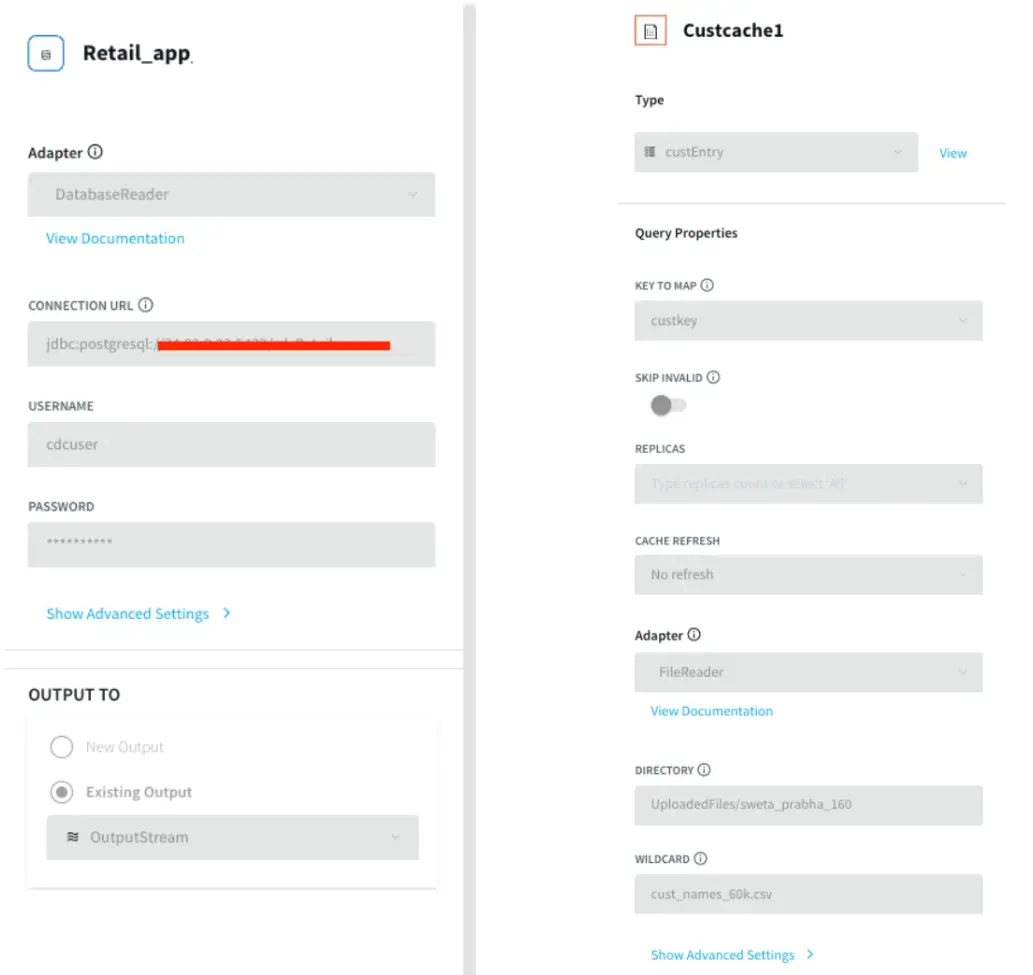Click the View link beside custEntry type

point(953,153)
